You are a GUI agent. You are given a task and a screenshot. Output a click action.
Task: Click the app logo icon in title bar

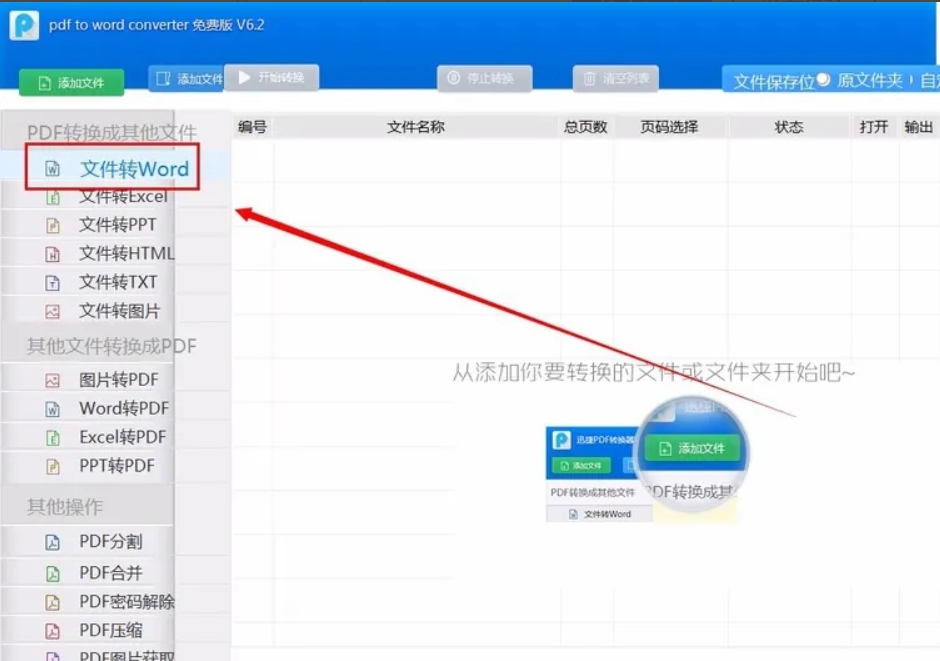24,25
